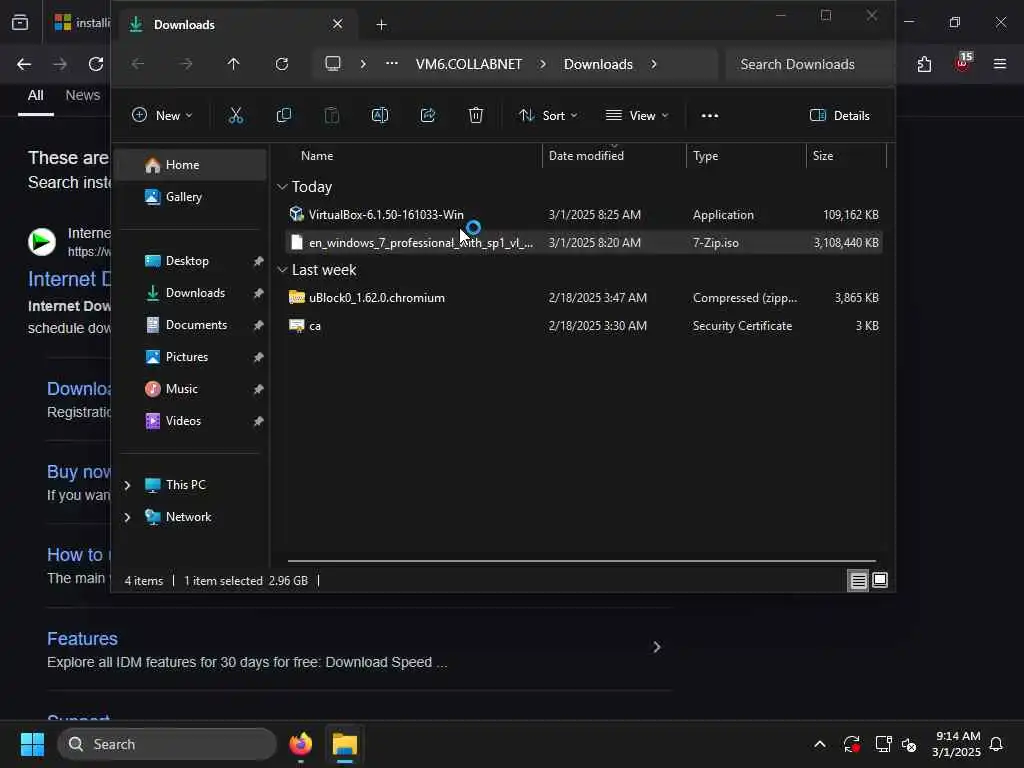
Task: Open Home in the navigation pane
Action: [191, 165]
